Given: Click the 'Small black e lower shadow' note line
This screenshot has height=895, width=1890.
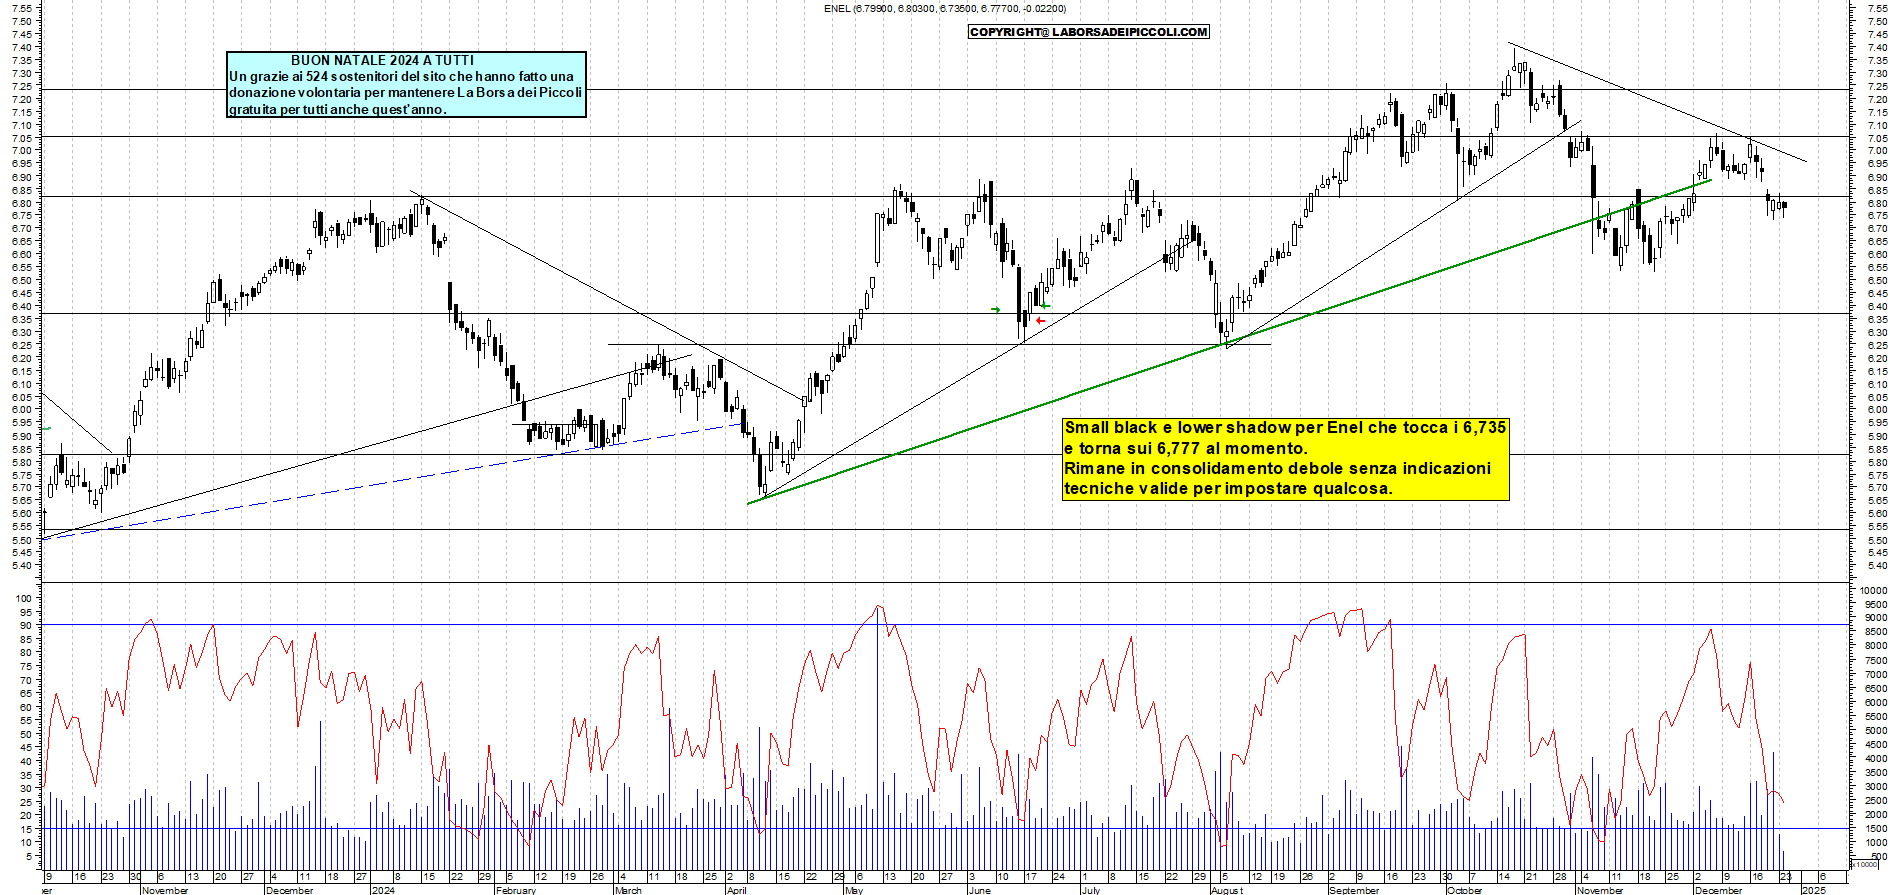Looking at the screenshot, I should click(x=1285, y=427).
